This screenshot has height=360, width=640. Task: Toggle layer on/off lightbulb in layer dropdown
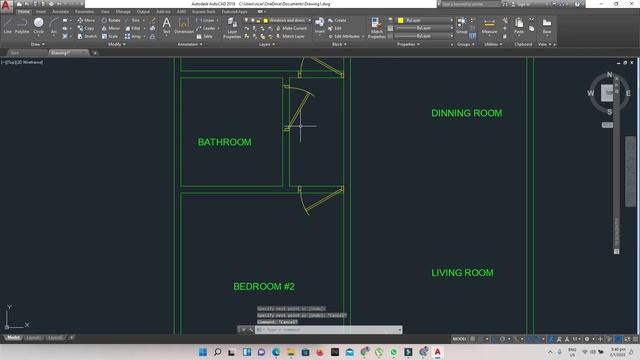(246, 20)
